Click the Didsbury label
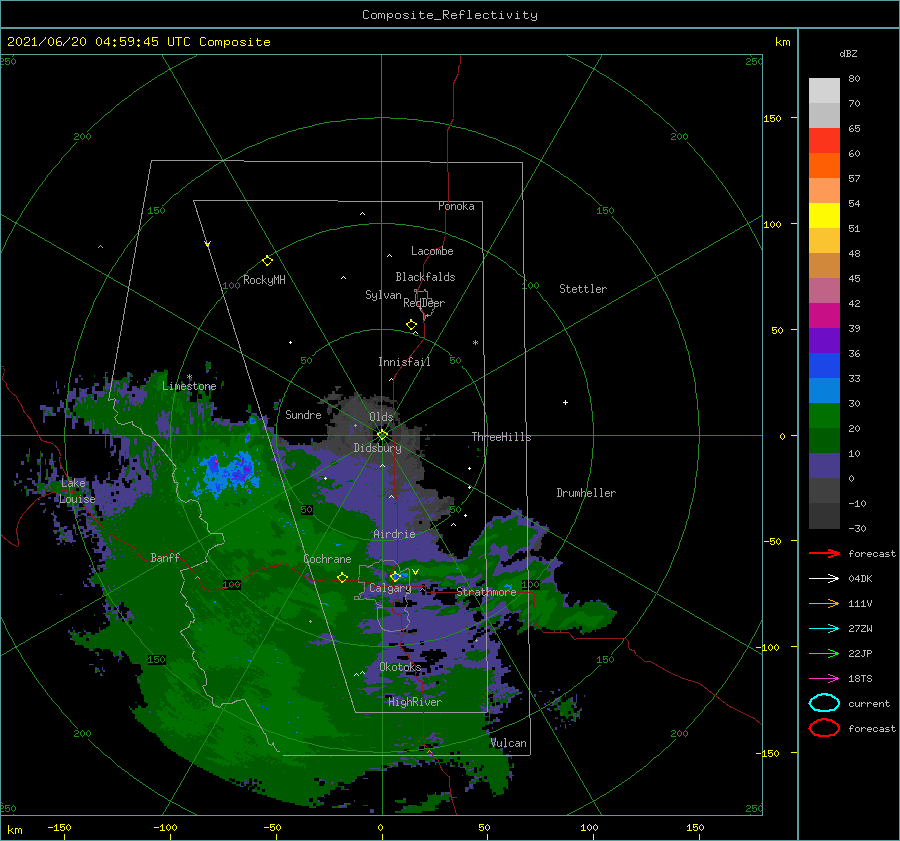 tap(377, 448)
